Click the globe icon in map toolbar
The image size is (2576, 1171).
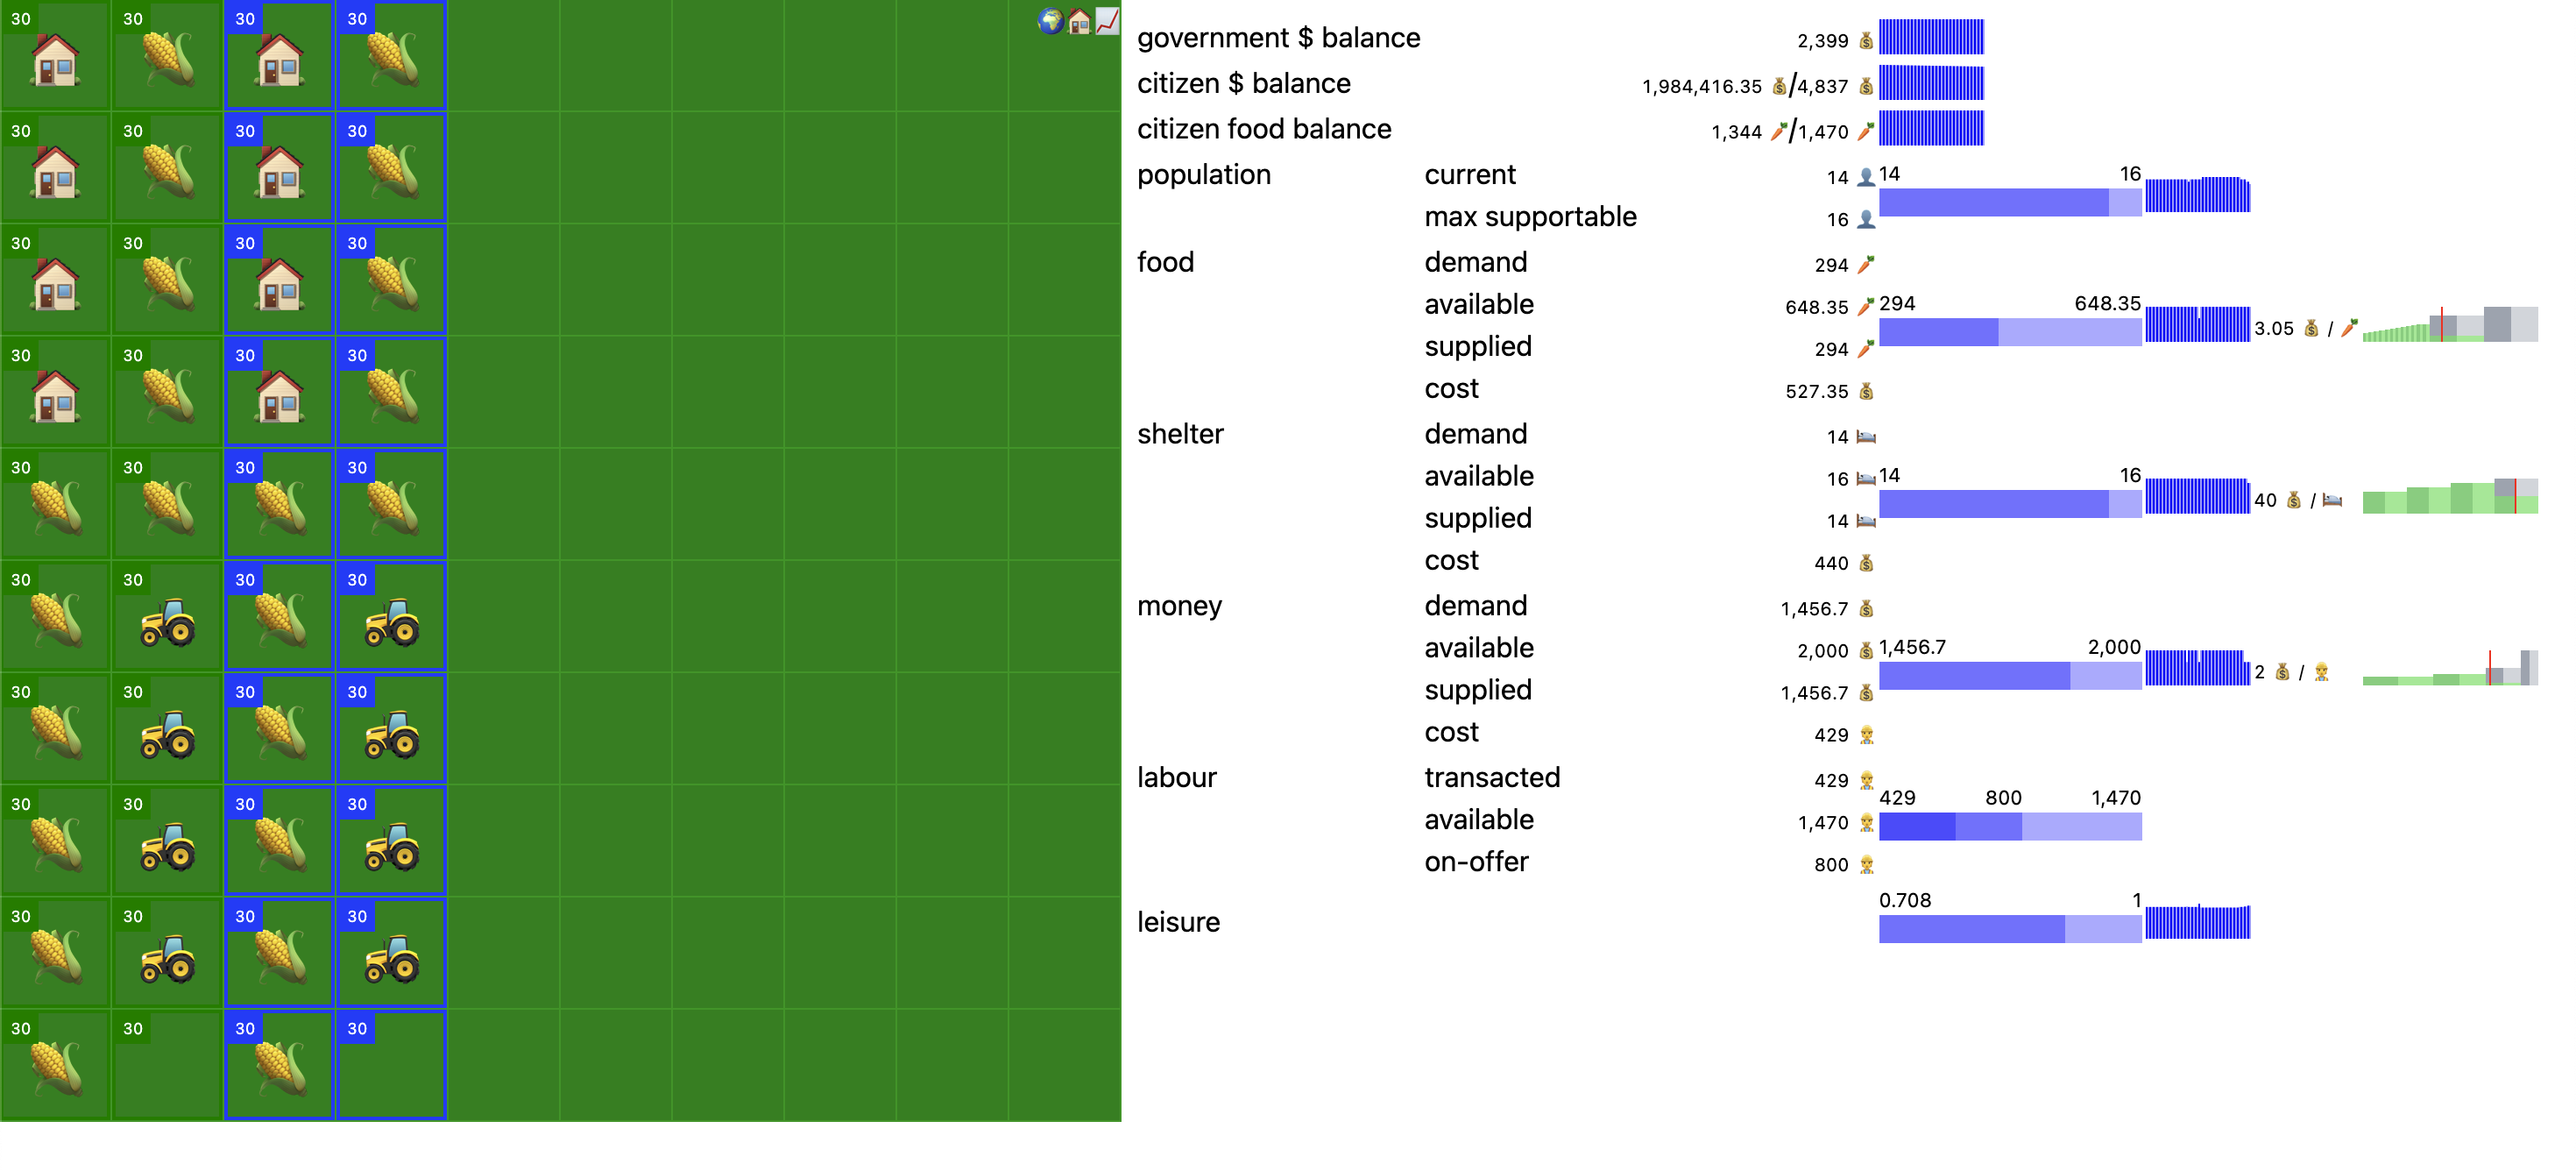tap(1050, 21)
